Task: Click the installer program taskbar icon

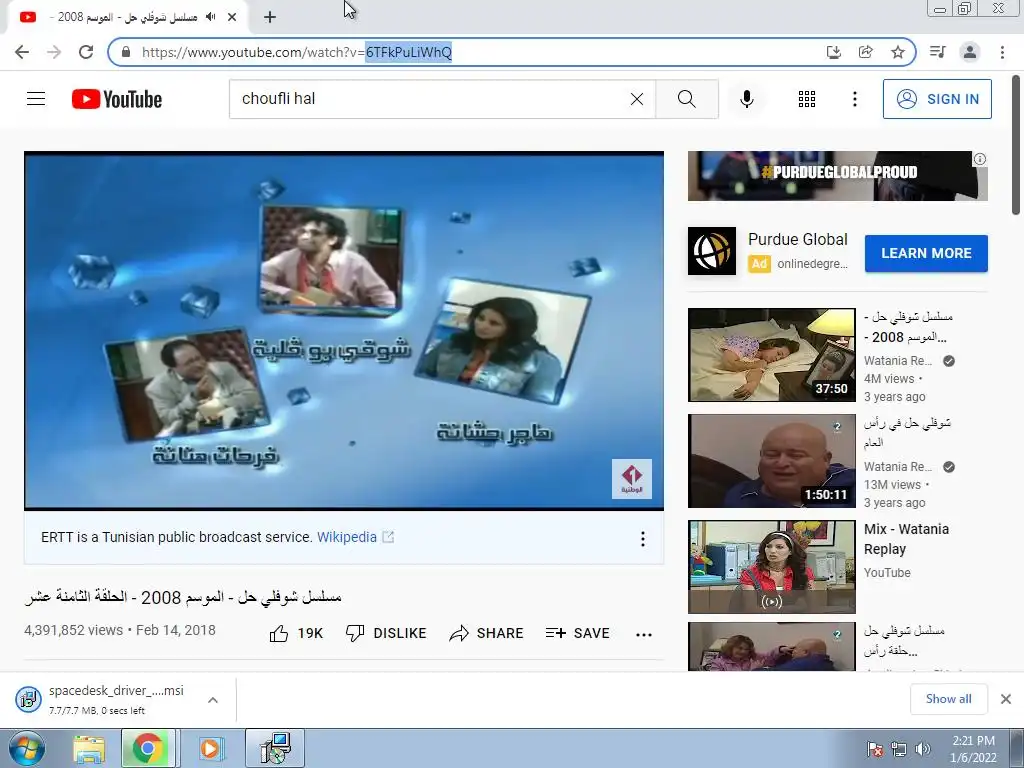Action: [x=275, y=748]
